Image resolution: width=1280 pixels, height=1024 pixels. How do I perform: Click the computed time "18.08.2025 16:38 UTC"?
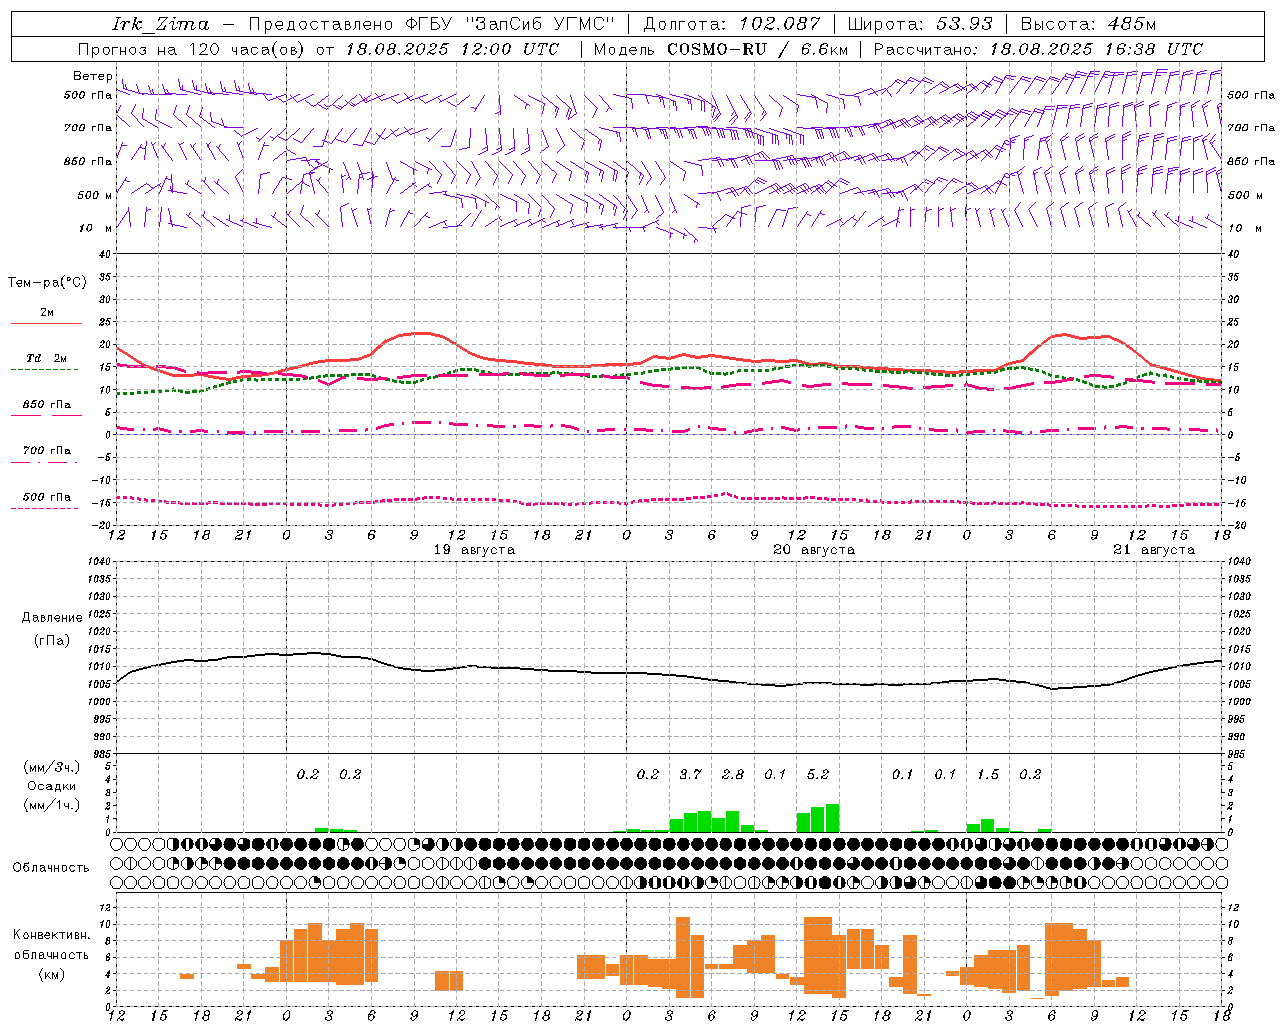point(1096,49)
